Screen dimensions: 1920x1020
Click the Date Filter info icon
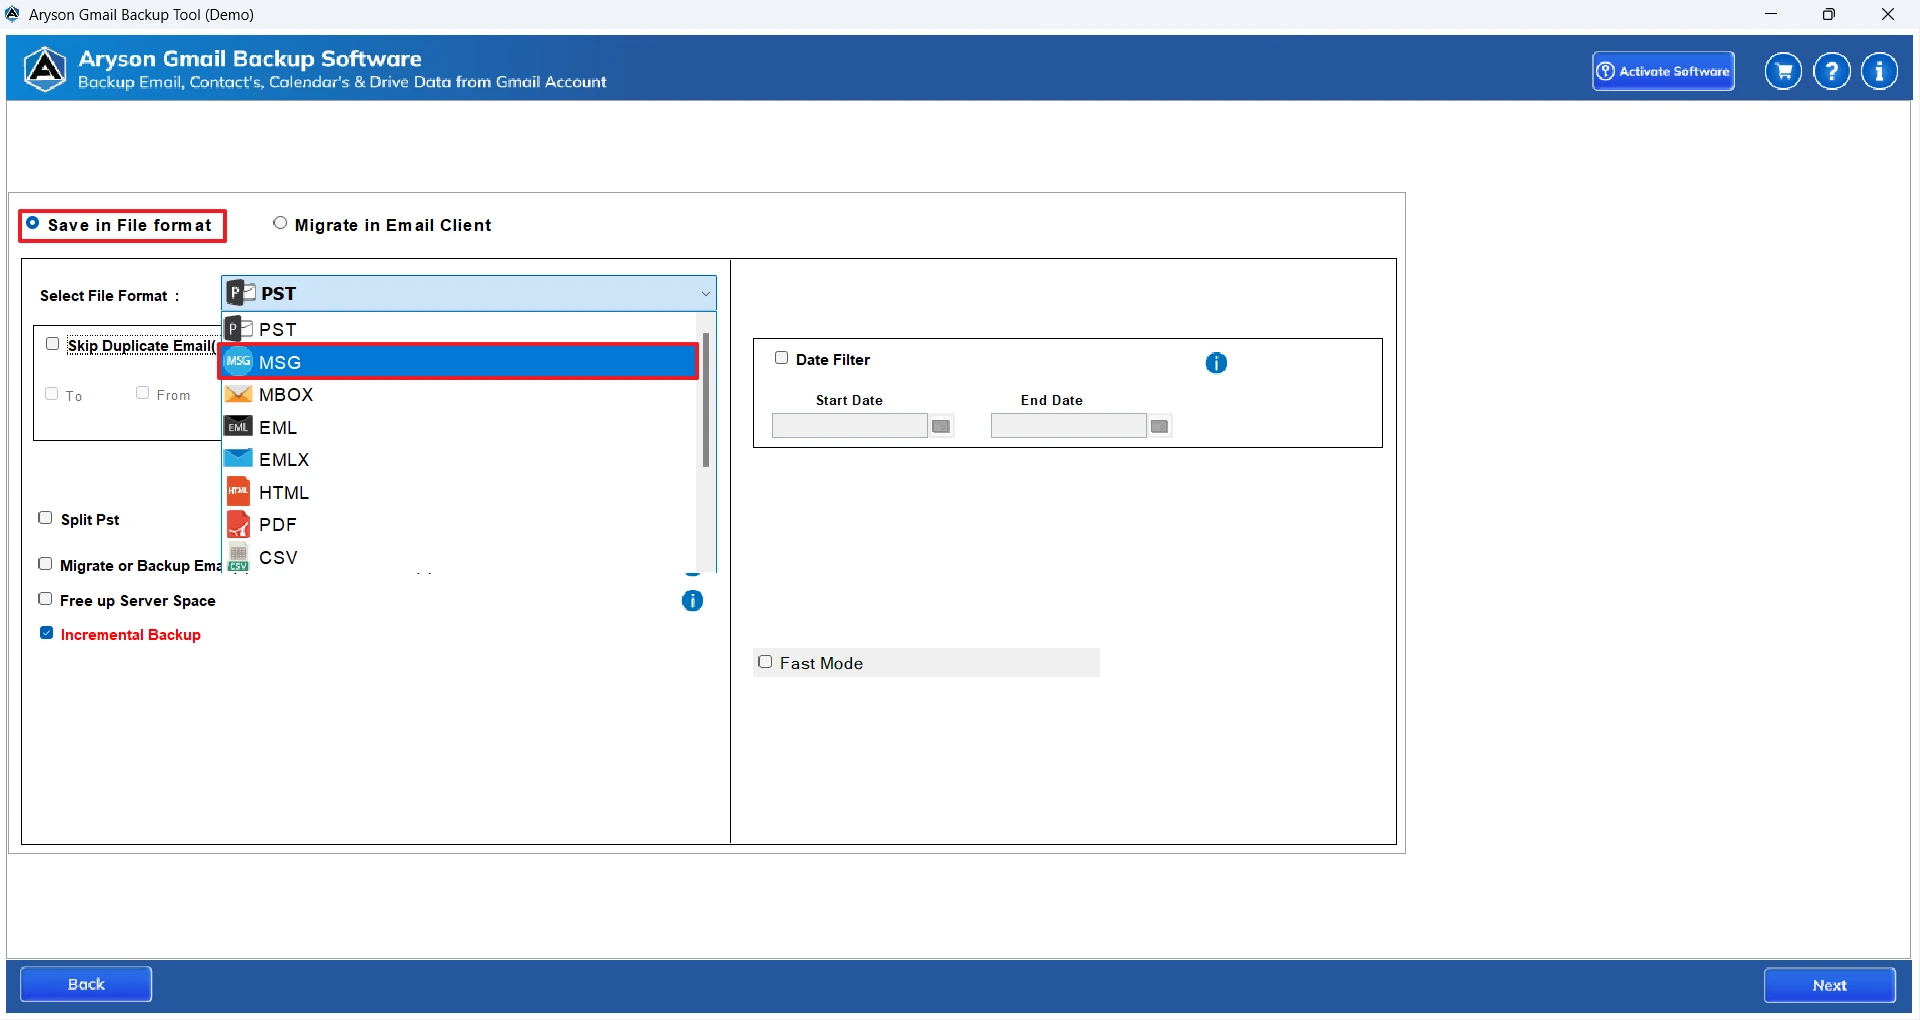(x=1216, y=363)
